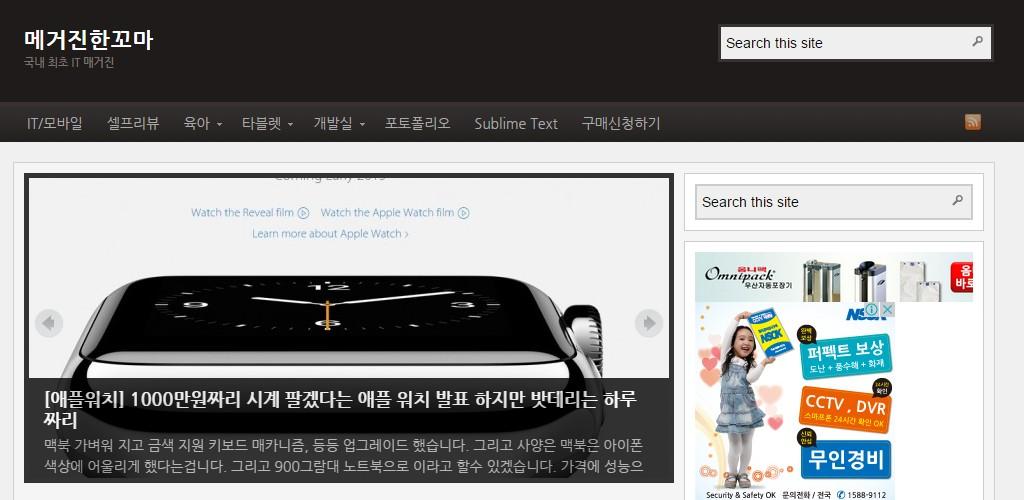Advance slider with right arrow button
Image resolution: width=1024 pixels, height=500 pixels.
point(648,323)
